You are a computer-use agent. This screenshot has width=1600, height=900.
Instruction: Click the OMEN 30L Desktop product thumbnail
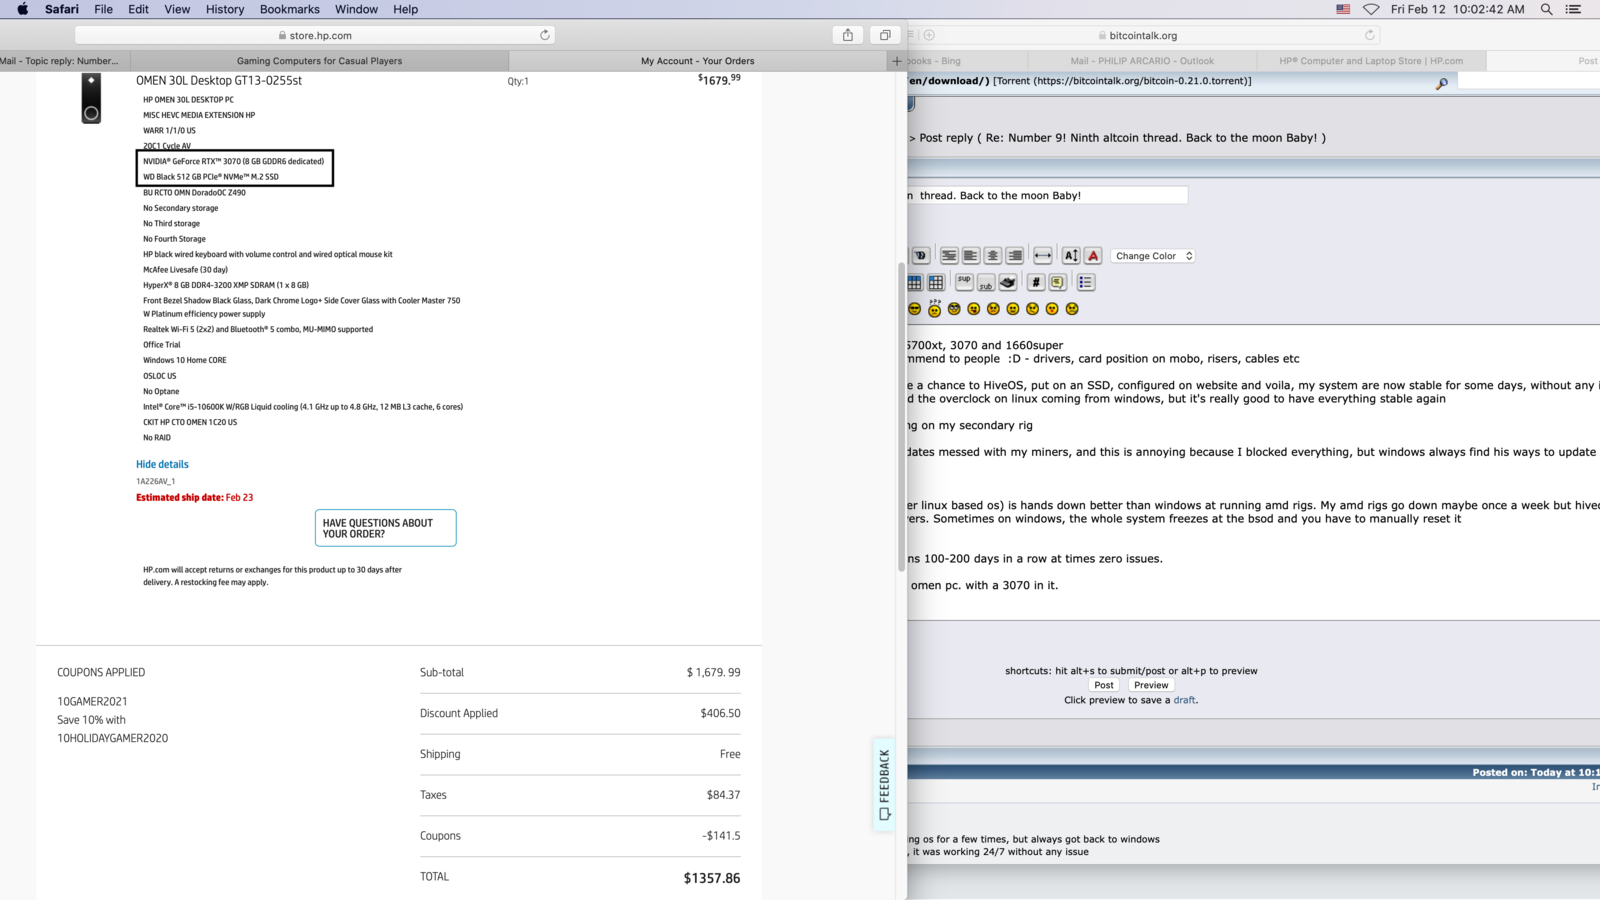click(91, 99)
